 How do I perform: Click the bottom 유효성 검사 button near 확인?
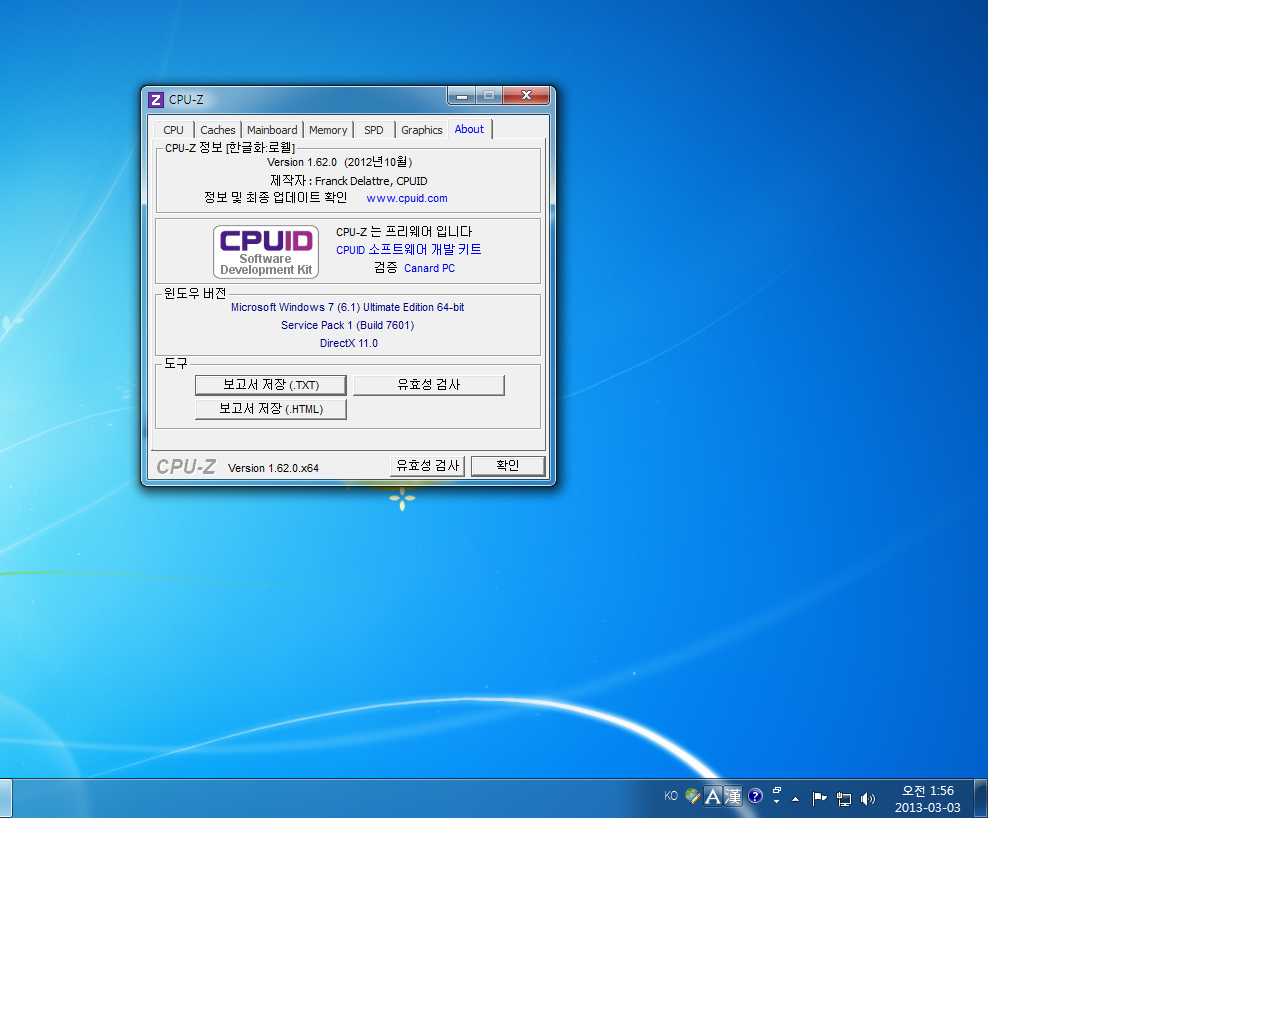428,466
